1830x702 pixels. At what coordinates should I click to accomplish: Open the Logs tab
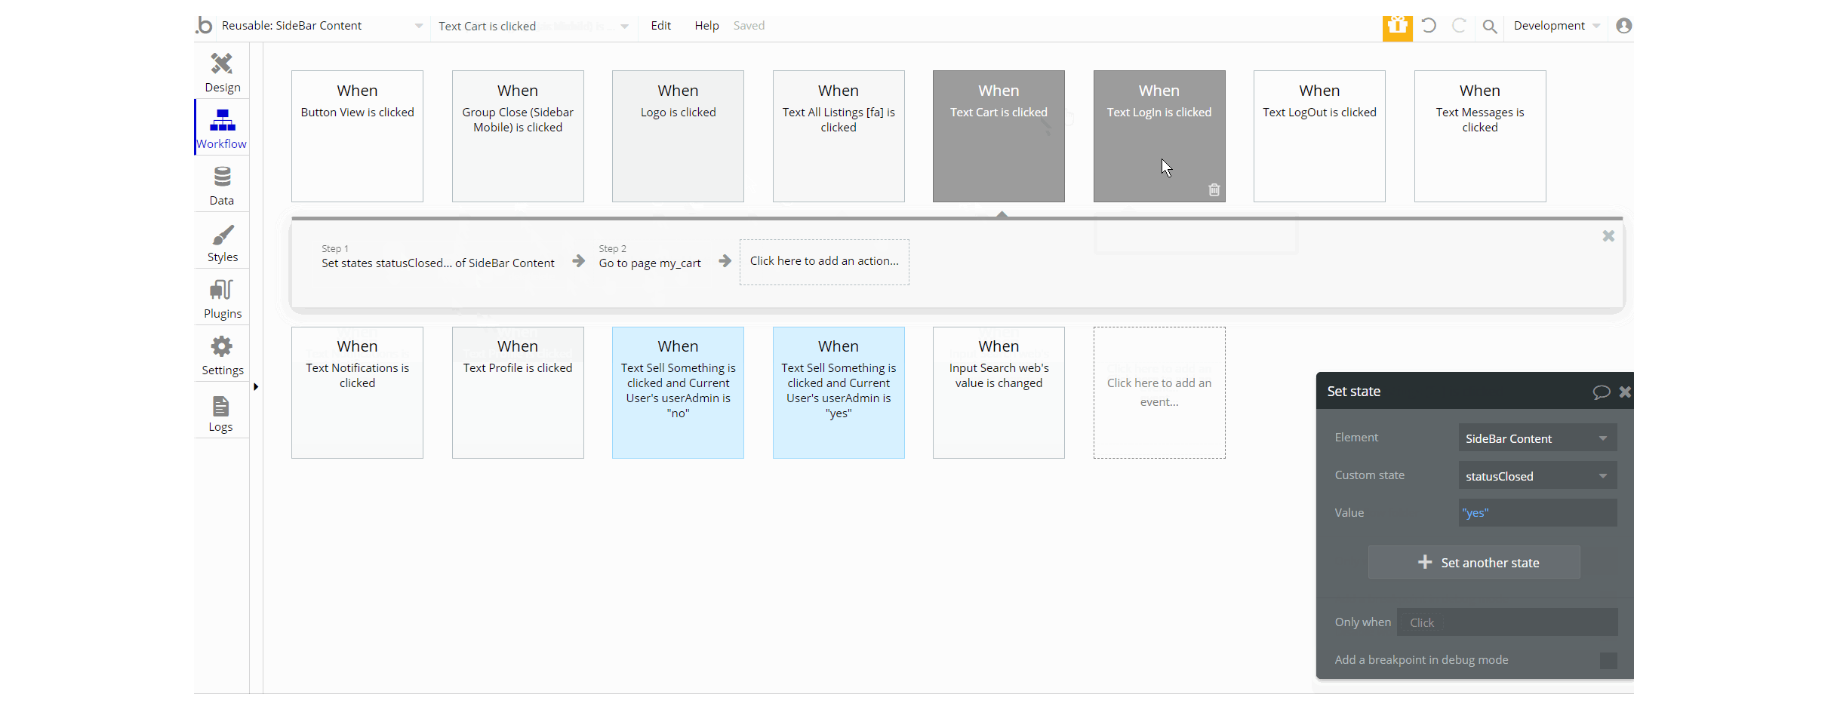(222, 412)
